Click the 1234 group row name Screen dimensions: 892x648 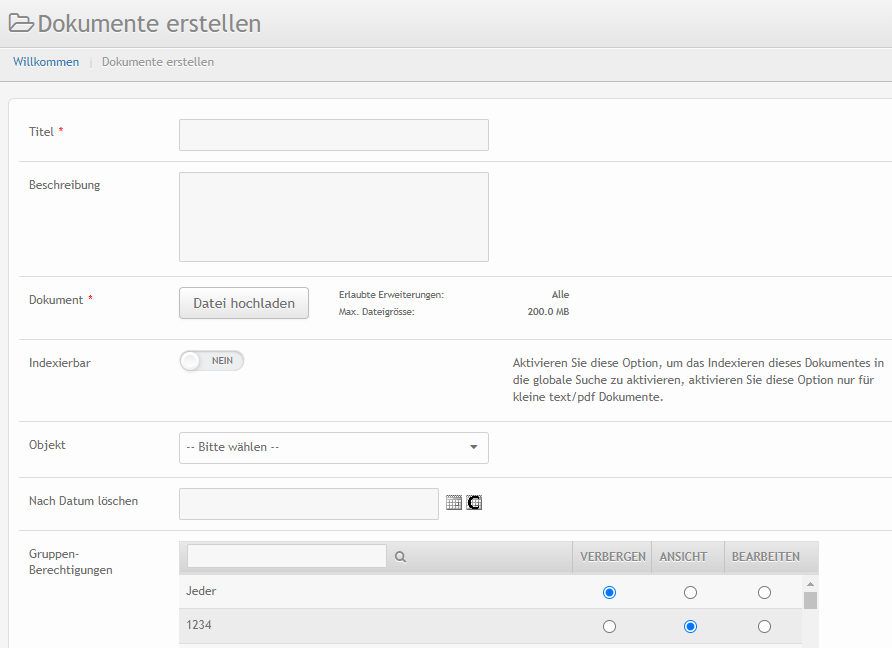point(199,625)
